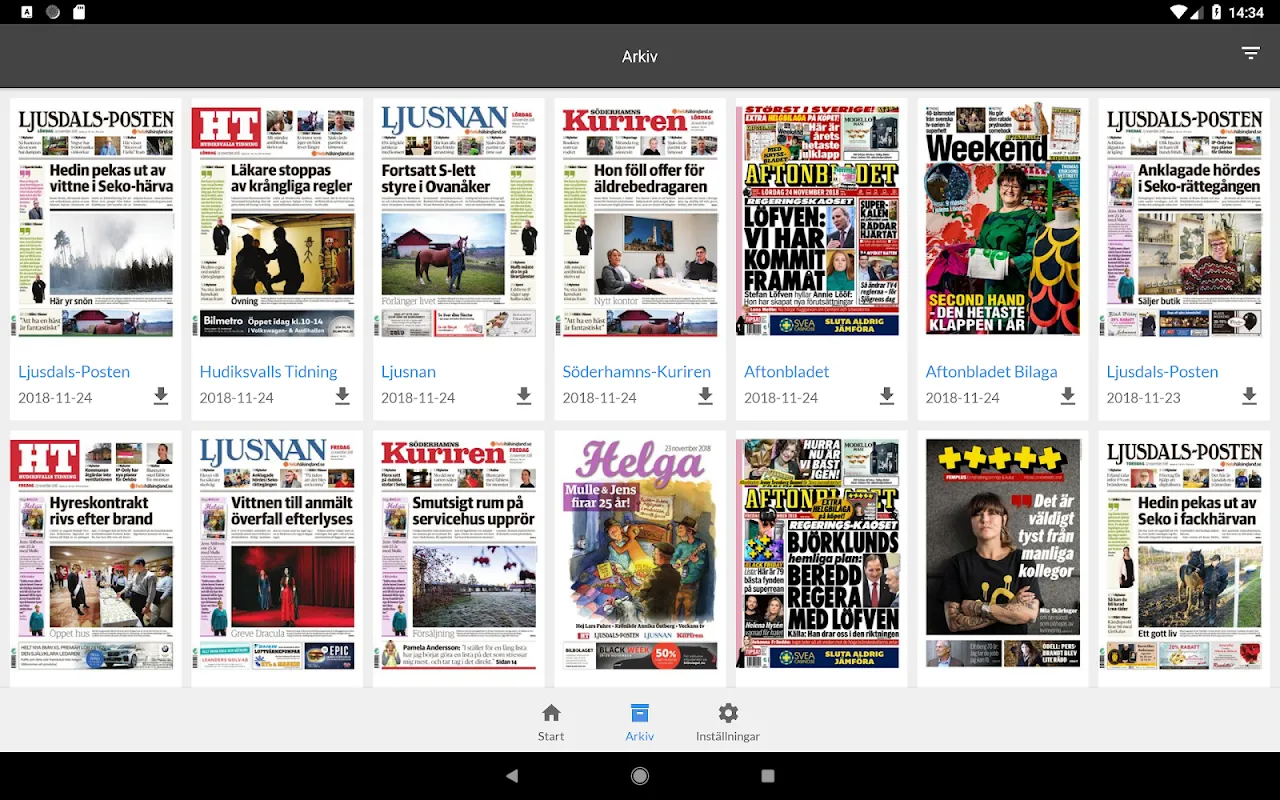This screenshot has width=1280, height=800.
Task: Open Ljusnan cover with 'Vittnen till anmält överfall'
Action: click(277, 553)
